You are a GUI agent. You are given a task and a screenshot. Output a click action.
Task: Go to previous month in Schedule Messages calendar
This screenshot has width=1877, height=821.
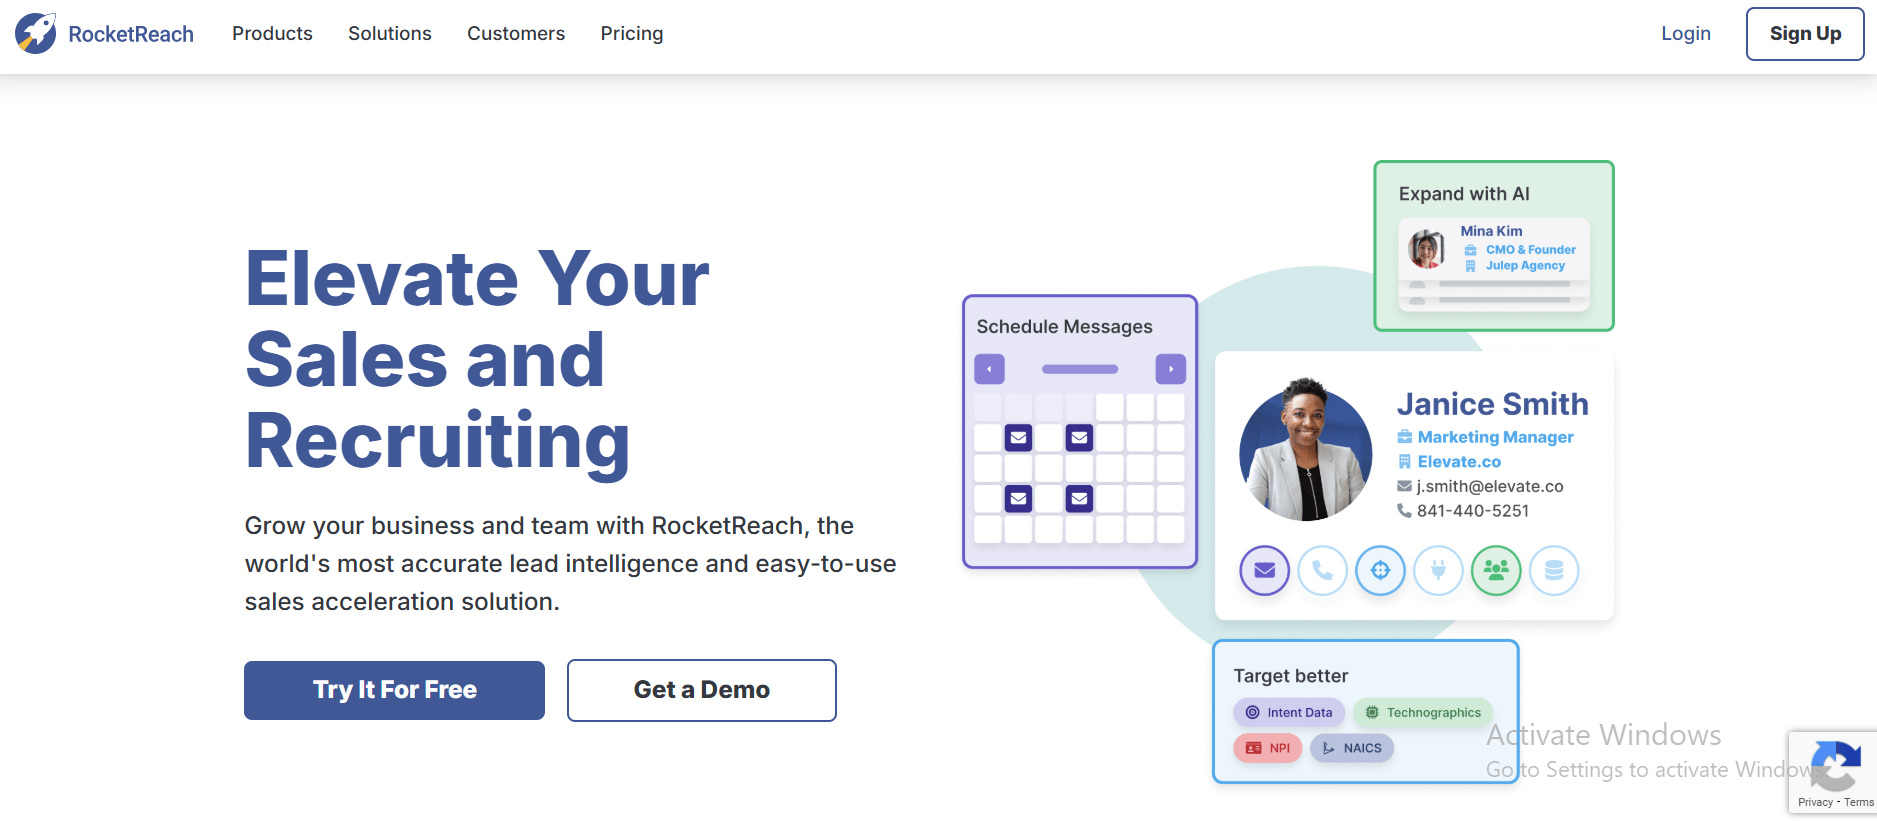click(x=989, y=369)
